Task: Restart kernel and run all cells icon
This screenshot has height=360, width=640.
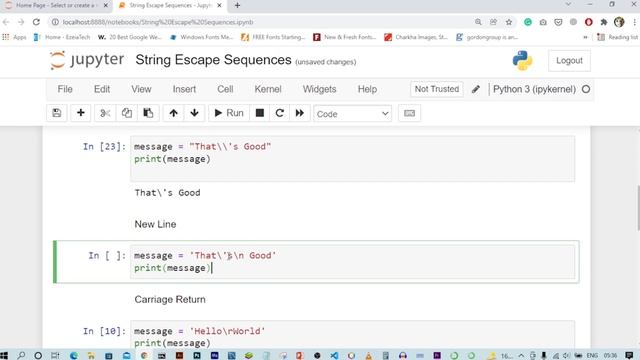Action: coord(300,113)
